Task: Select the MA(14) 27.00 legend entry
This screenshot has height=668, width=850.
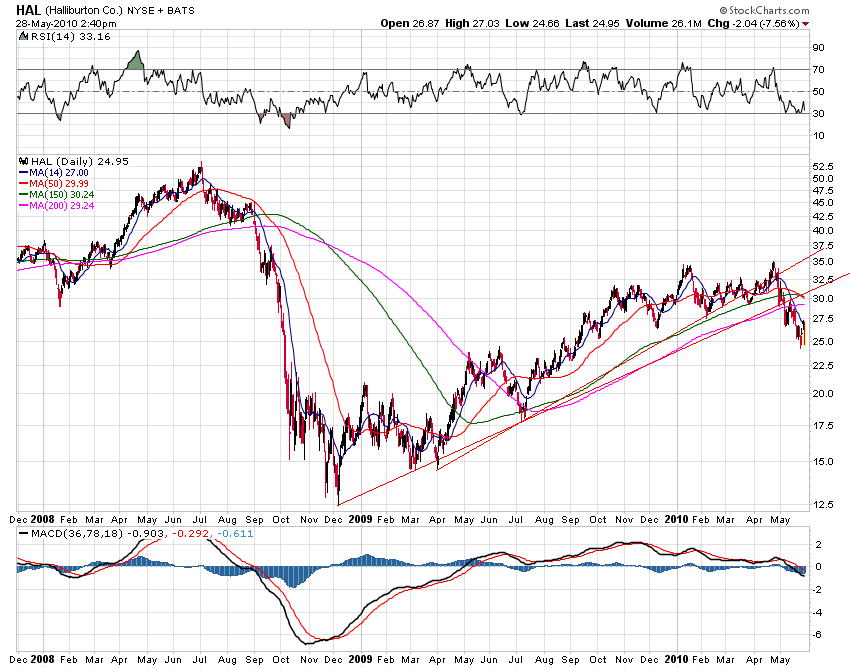Action: tap(54, 172)
